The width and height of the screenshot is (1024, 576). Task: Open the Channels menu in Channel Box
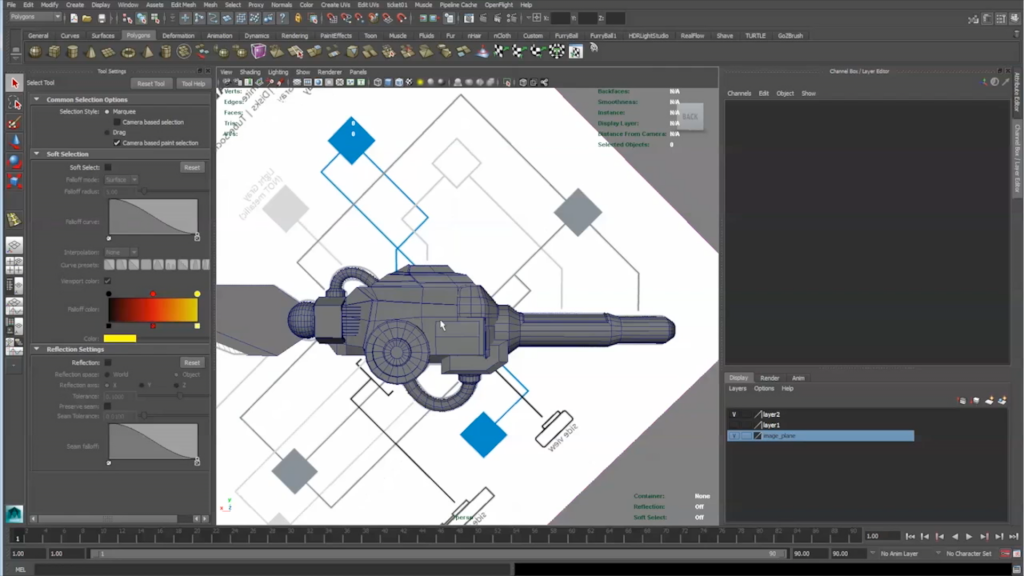pos(739,93)
